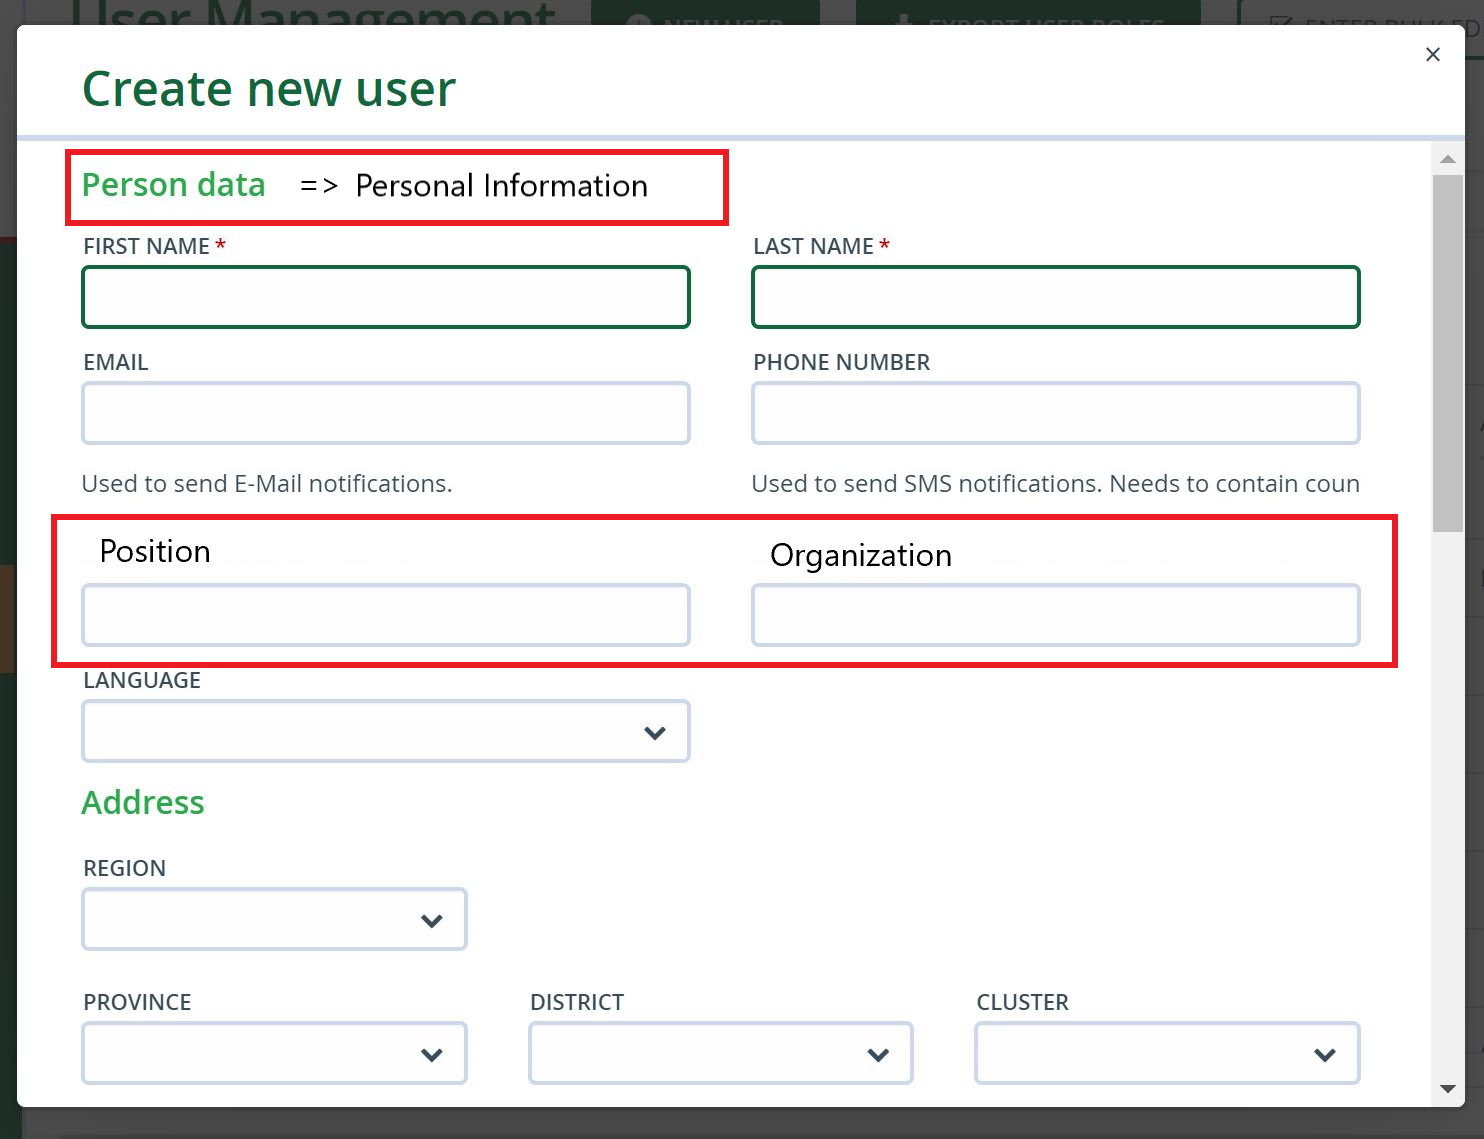Screen dimensions: 1484x1139
Task: Click the Last Name input field
Action: 1055,296
